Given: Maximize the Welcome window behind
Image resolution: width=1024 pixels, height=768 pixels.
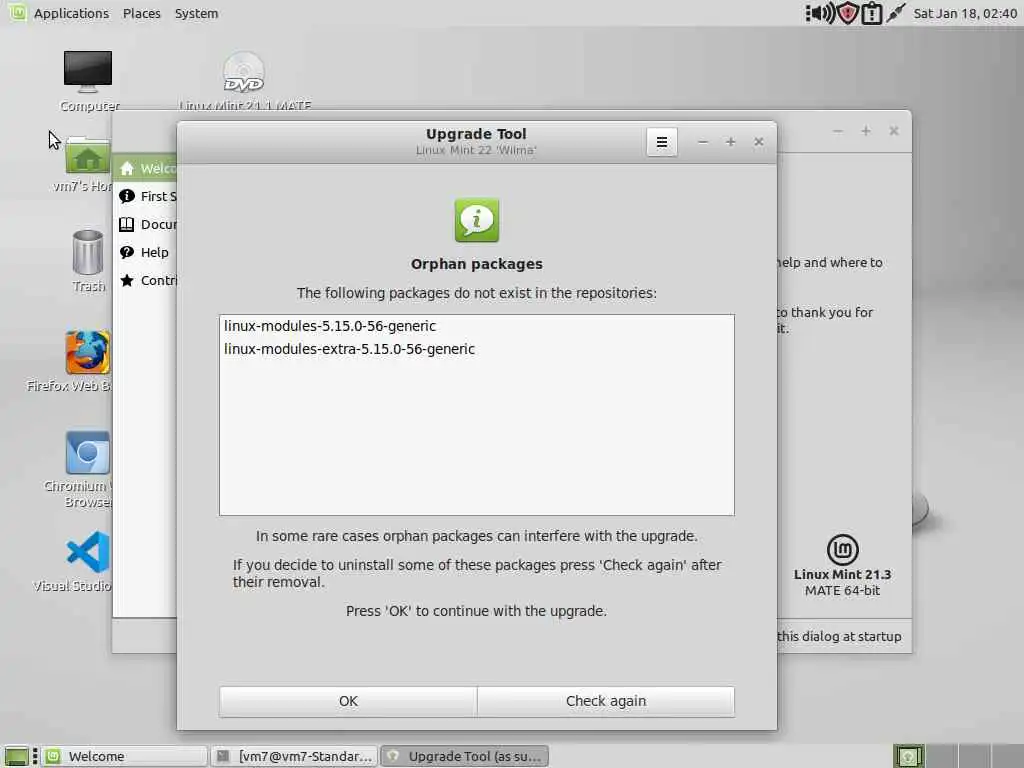Looking at the screenshot, I should pyautogui.click(x=866, y=131).
